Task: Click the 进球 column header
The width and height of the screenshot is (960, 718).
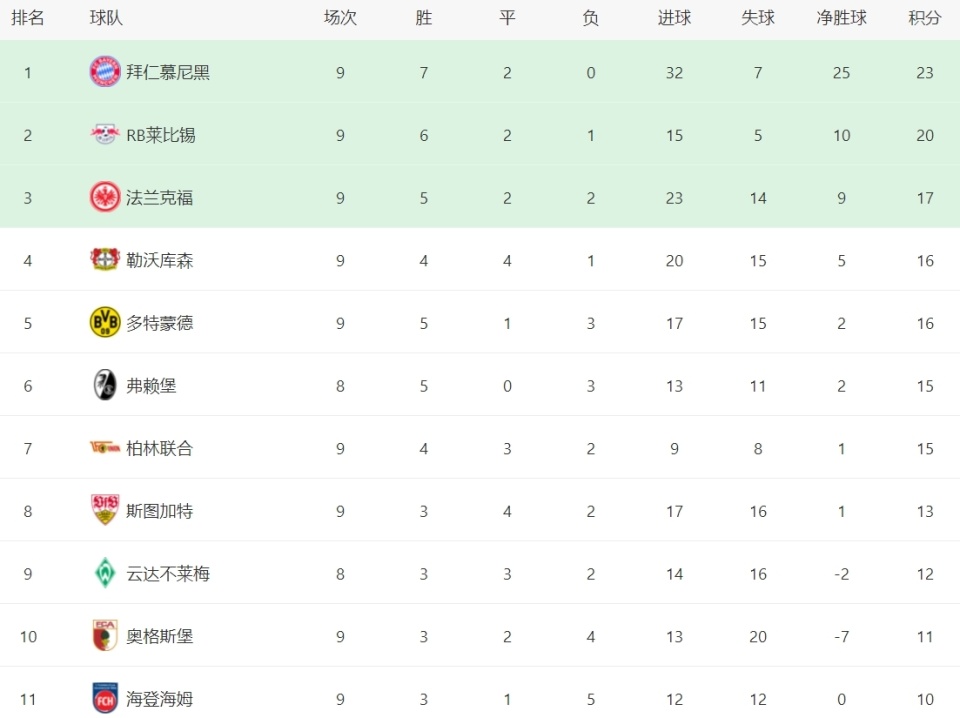Action: click(674, 18)
